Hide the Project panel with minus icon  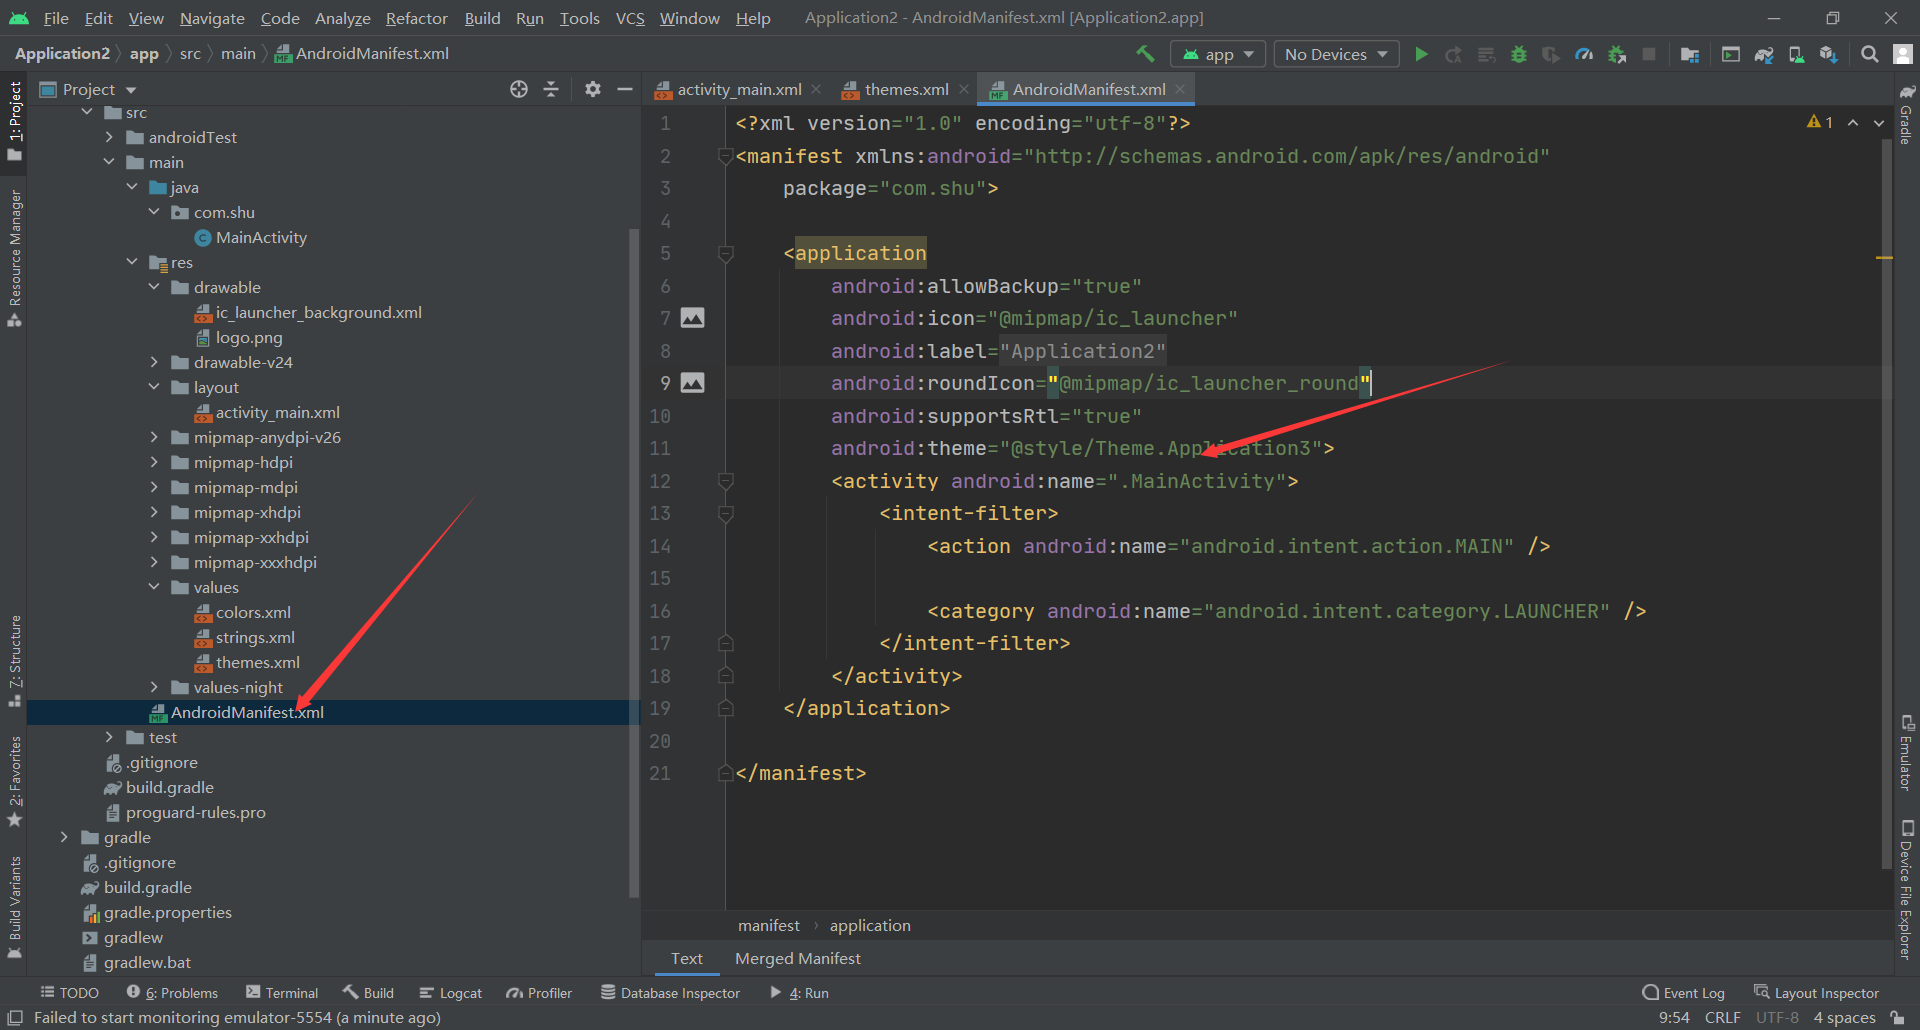[x=625, y=89]
